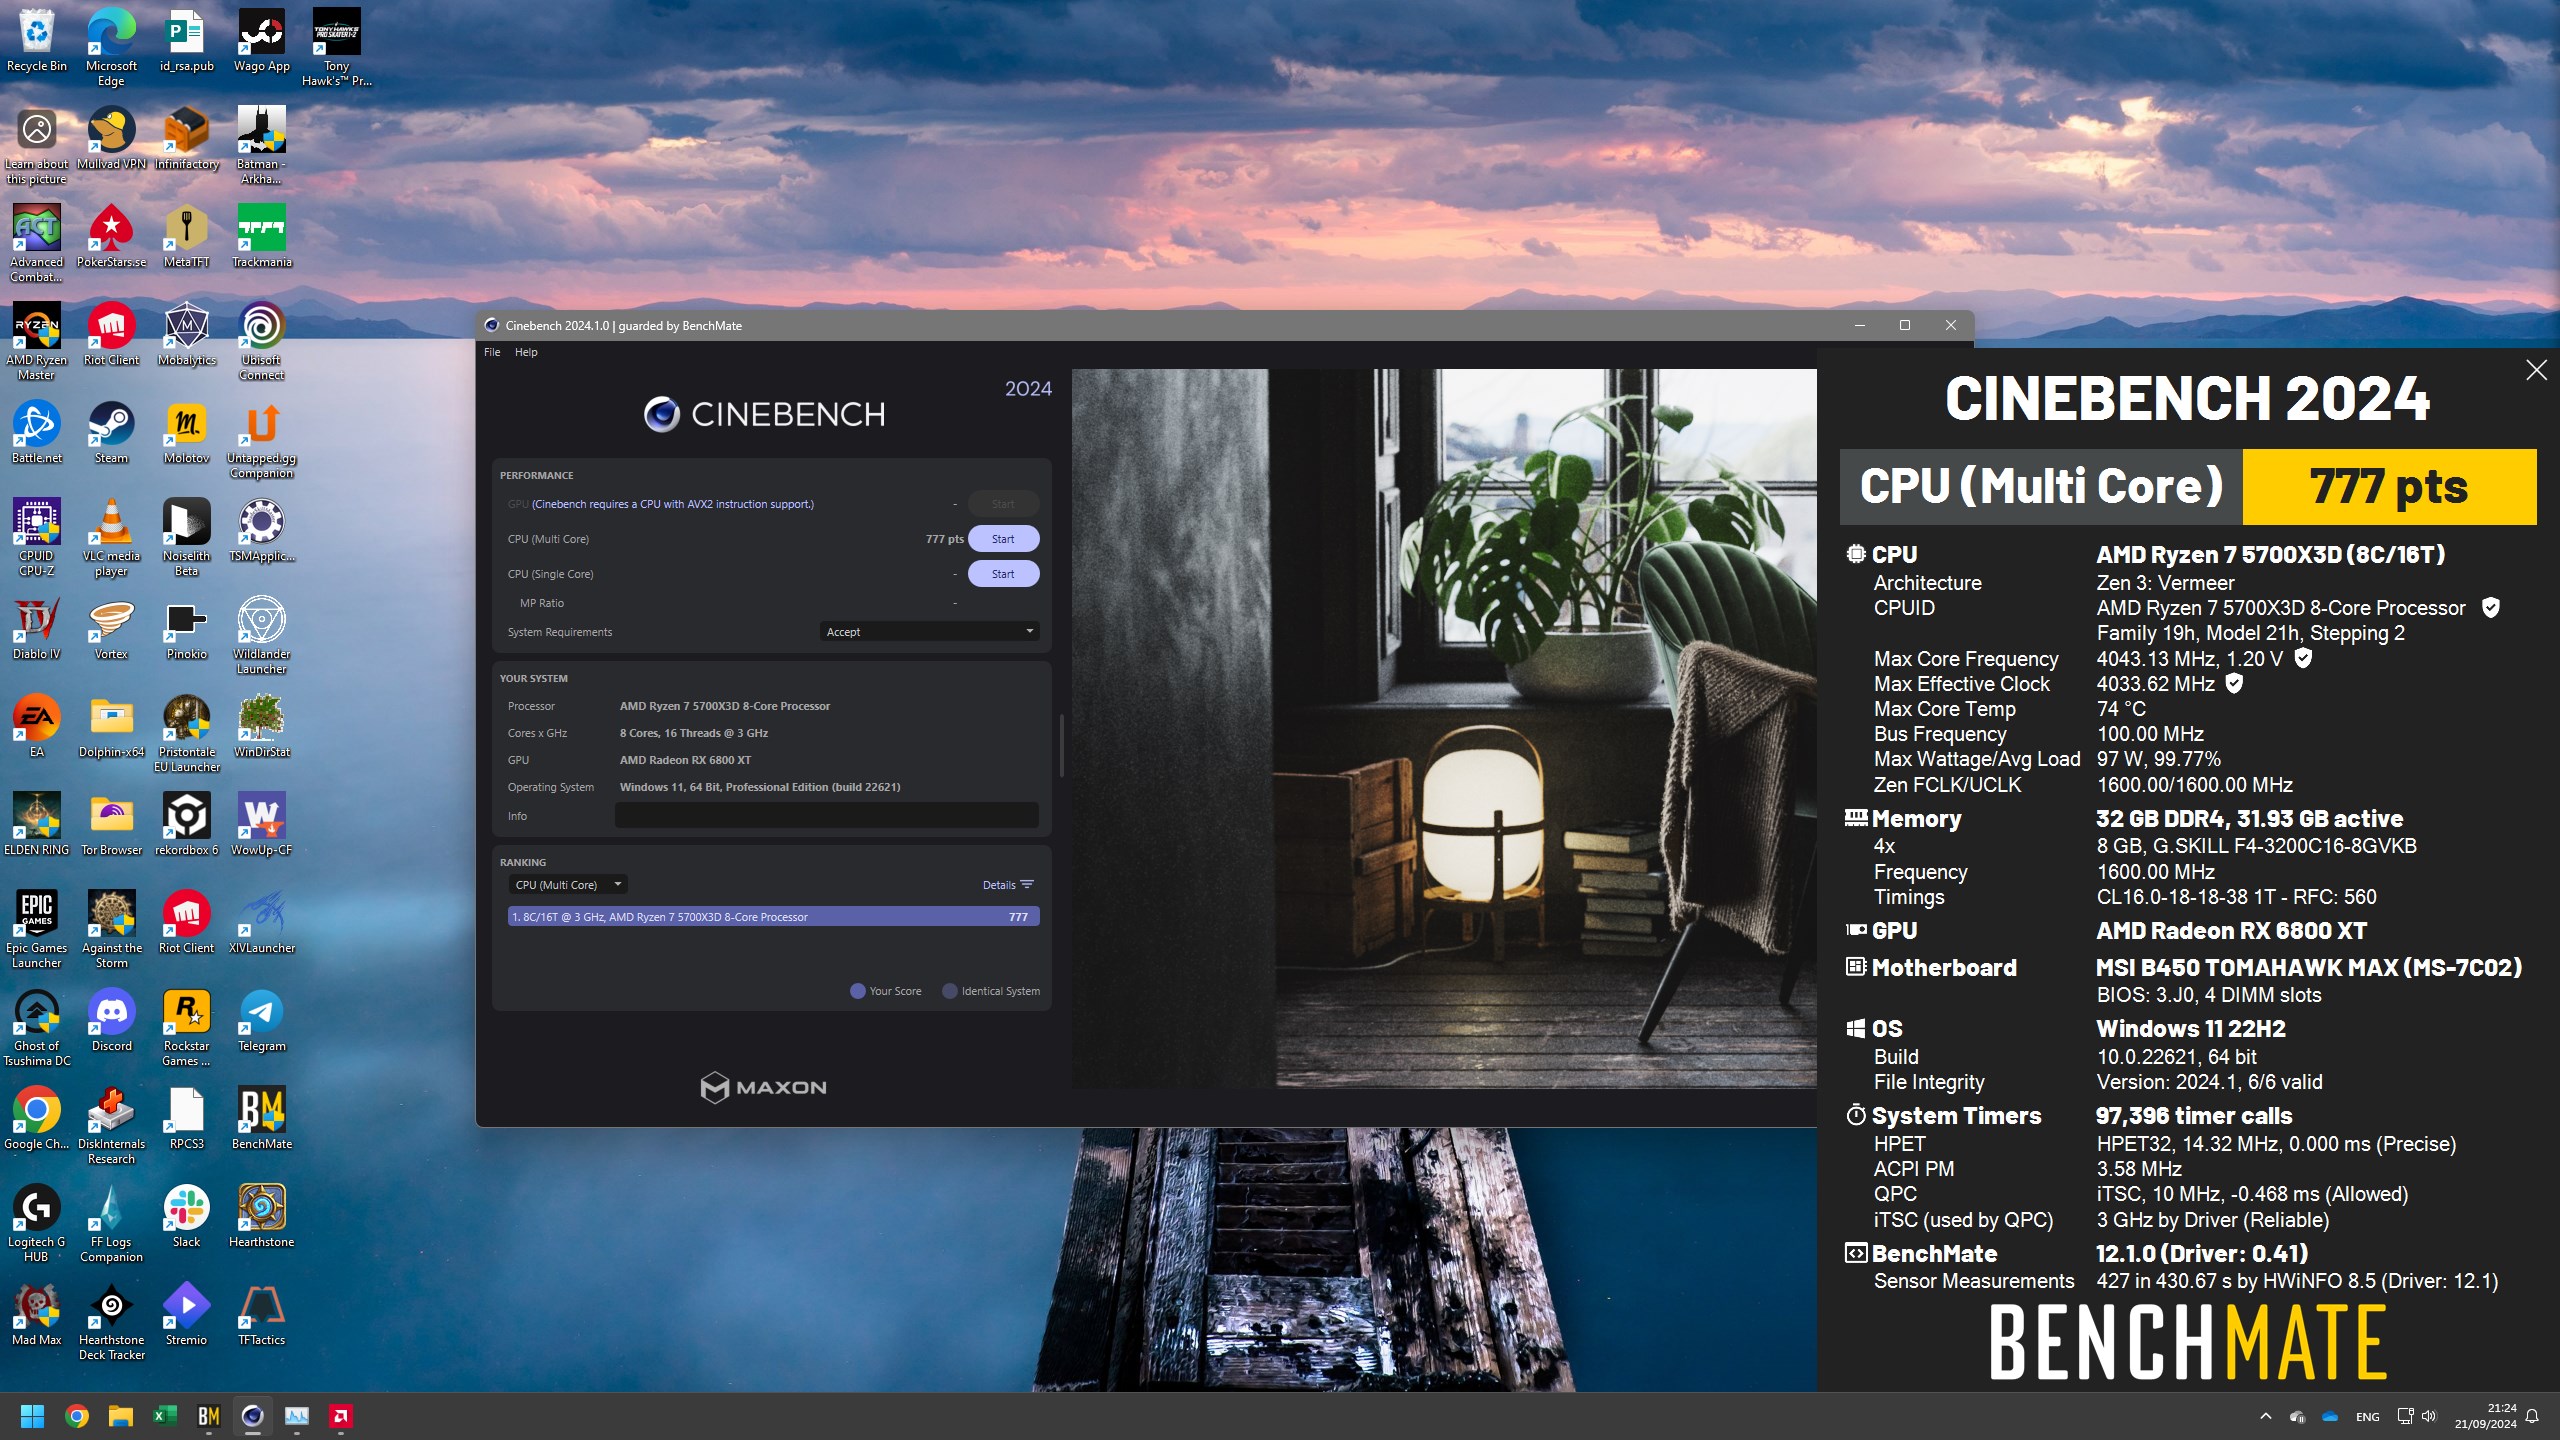Viewport: 2560px width, 1440px height.
Task: Open Discord desktop shortcut
Action: (111, 1021)
